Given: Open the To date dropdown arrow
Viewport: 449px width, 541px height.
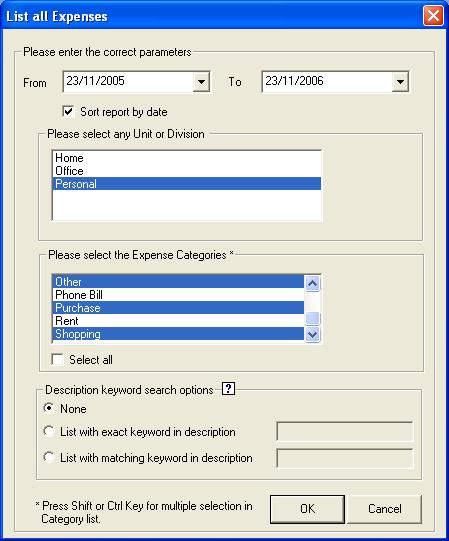Looking at the screenshot, I should tap(400, 82).
